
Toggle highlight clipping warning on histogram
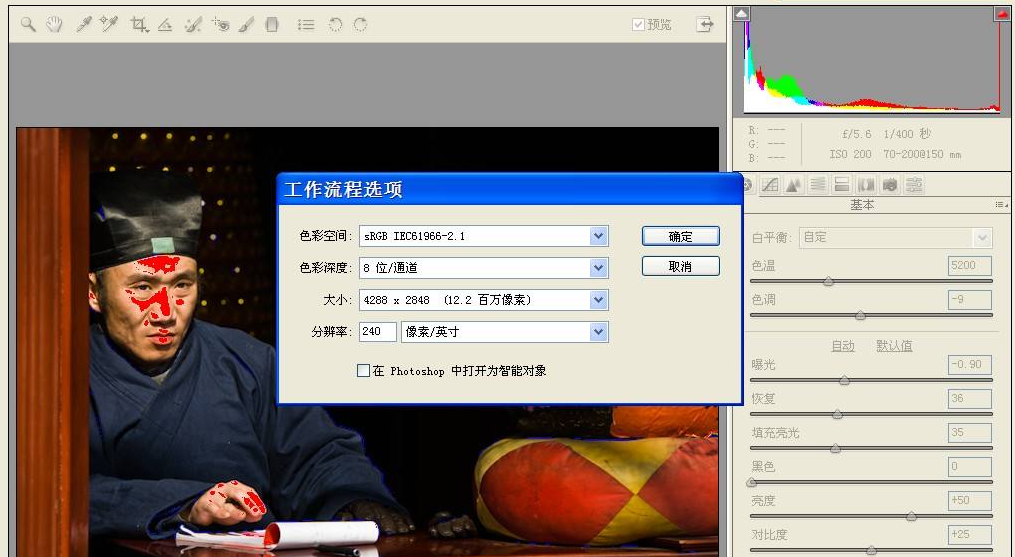point(1001,14)
